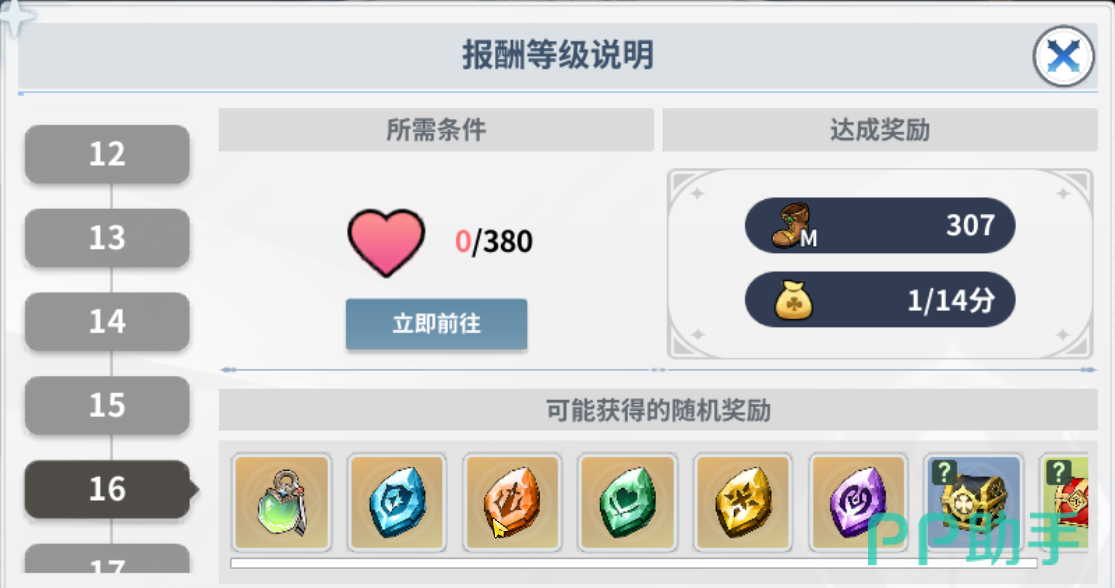
Task: Open reward level 15 tab
Action: (107, 405)
